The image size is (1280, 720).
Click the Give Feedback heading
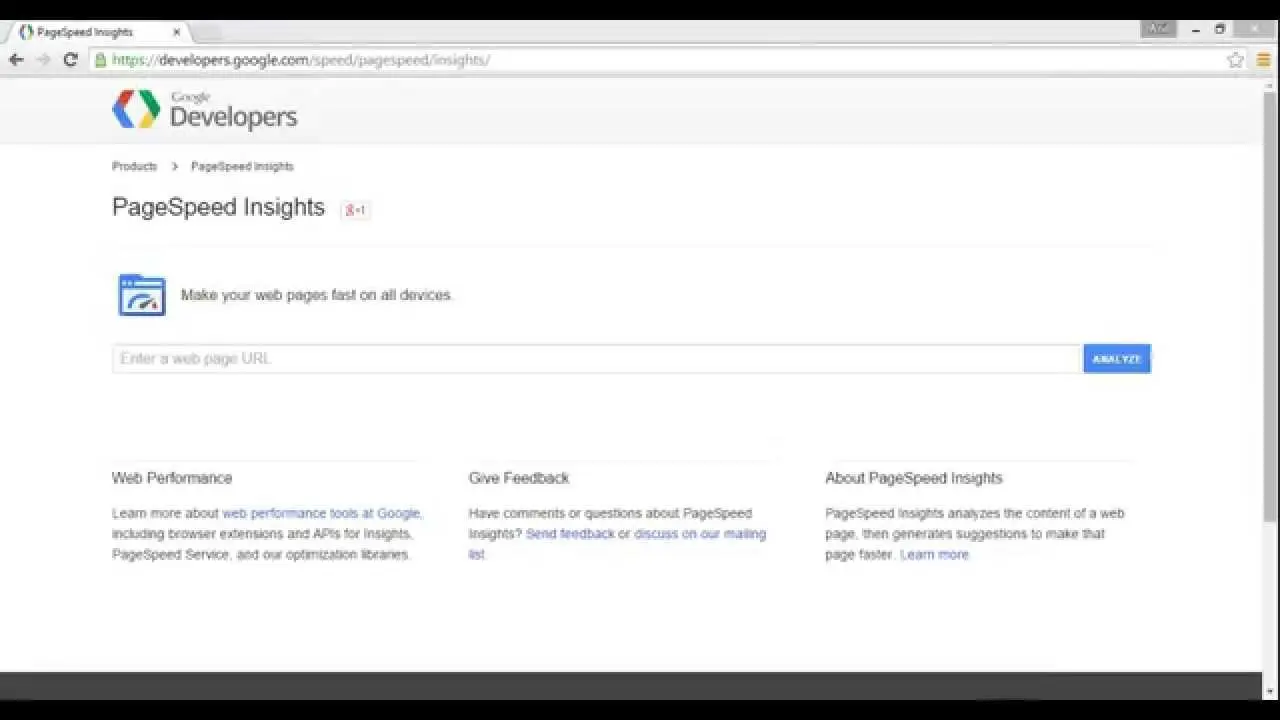coord(519,478)
